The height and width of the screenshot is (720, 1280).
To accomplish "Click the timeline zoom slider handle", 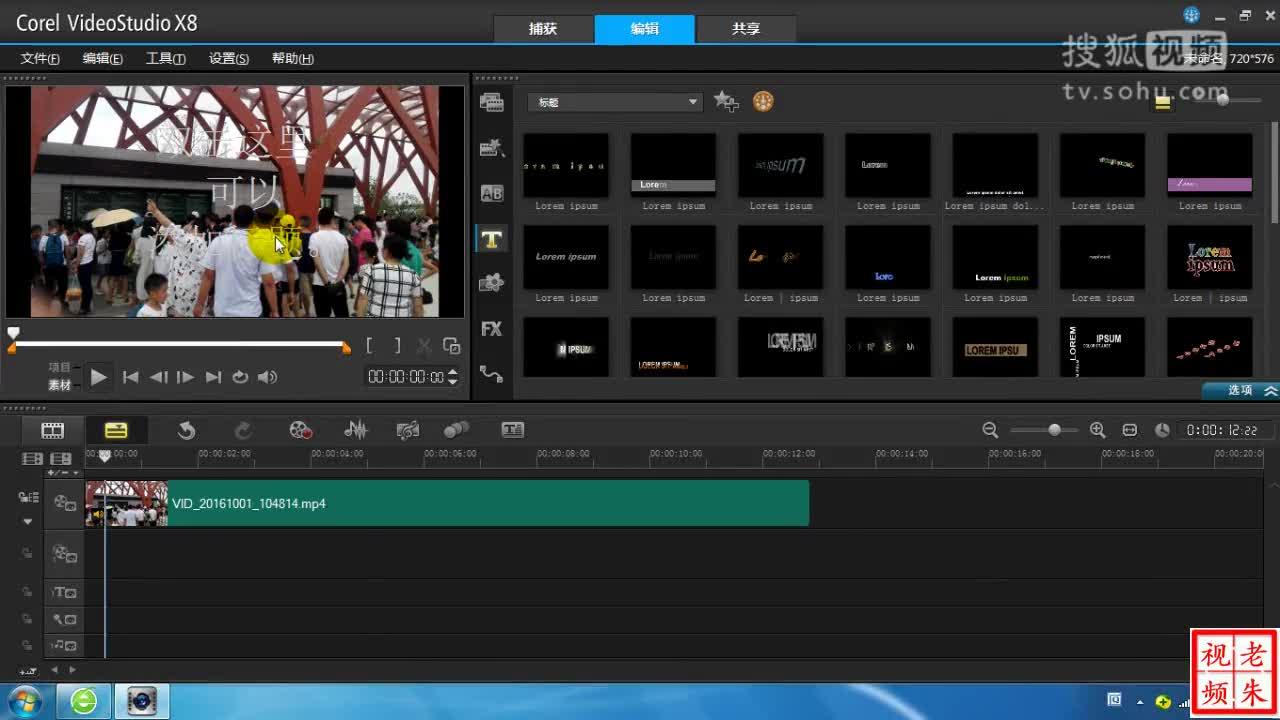I will coord(1054,430).
